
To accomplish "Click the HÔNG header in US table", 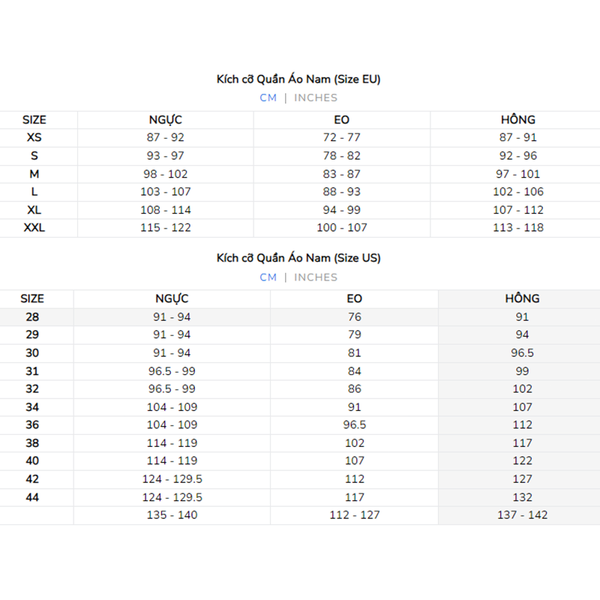I will tap(522, 298).
